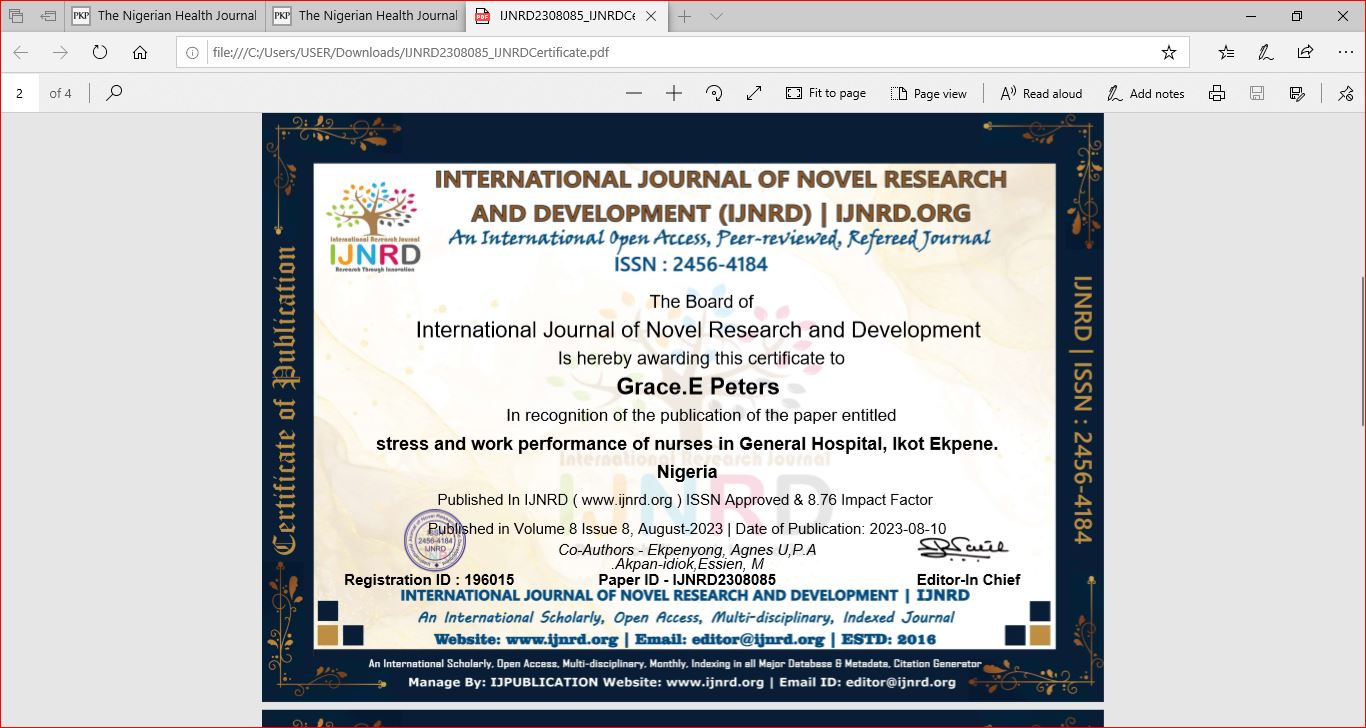Print the certificate PDF
The width and height of the screenshot is (1366, 728).
point(1217,93)
